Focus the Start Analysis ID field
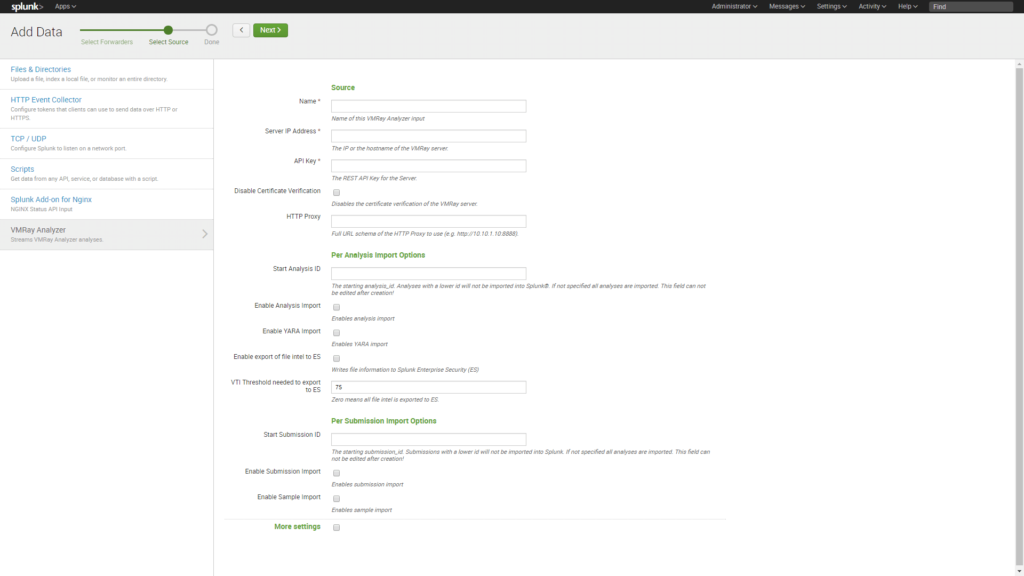 click(428, 274)
